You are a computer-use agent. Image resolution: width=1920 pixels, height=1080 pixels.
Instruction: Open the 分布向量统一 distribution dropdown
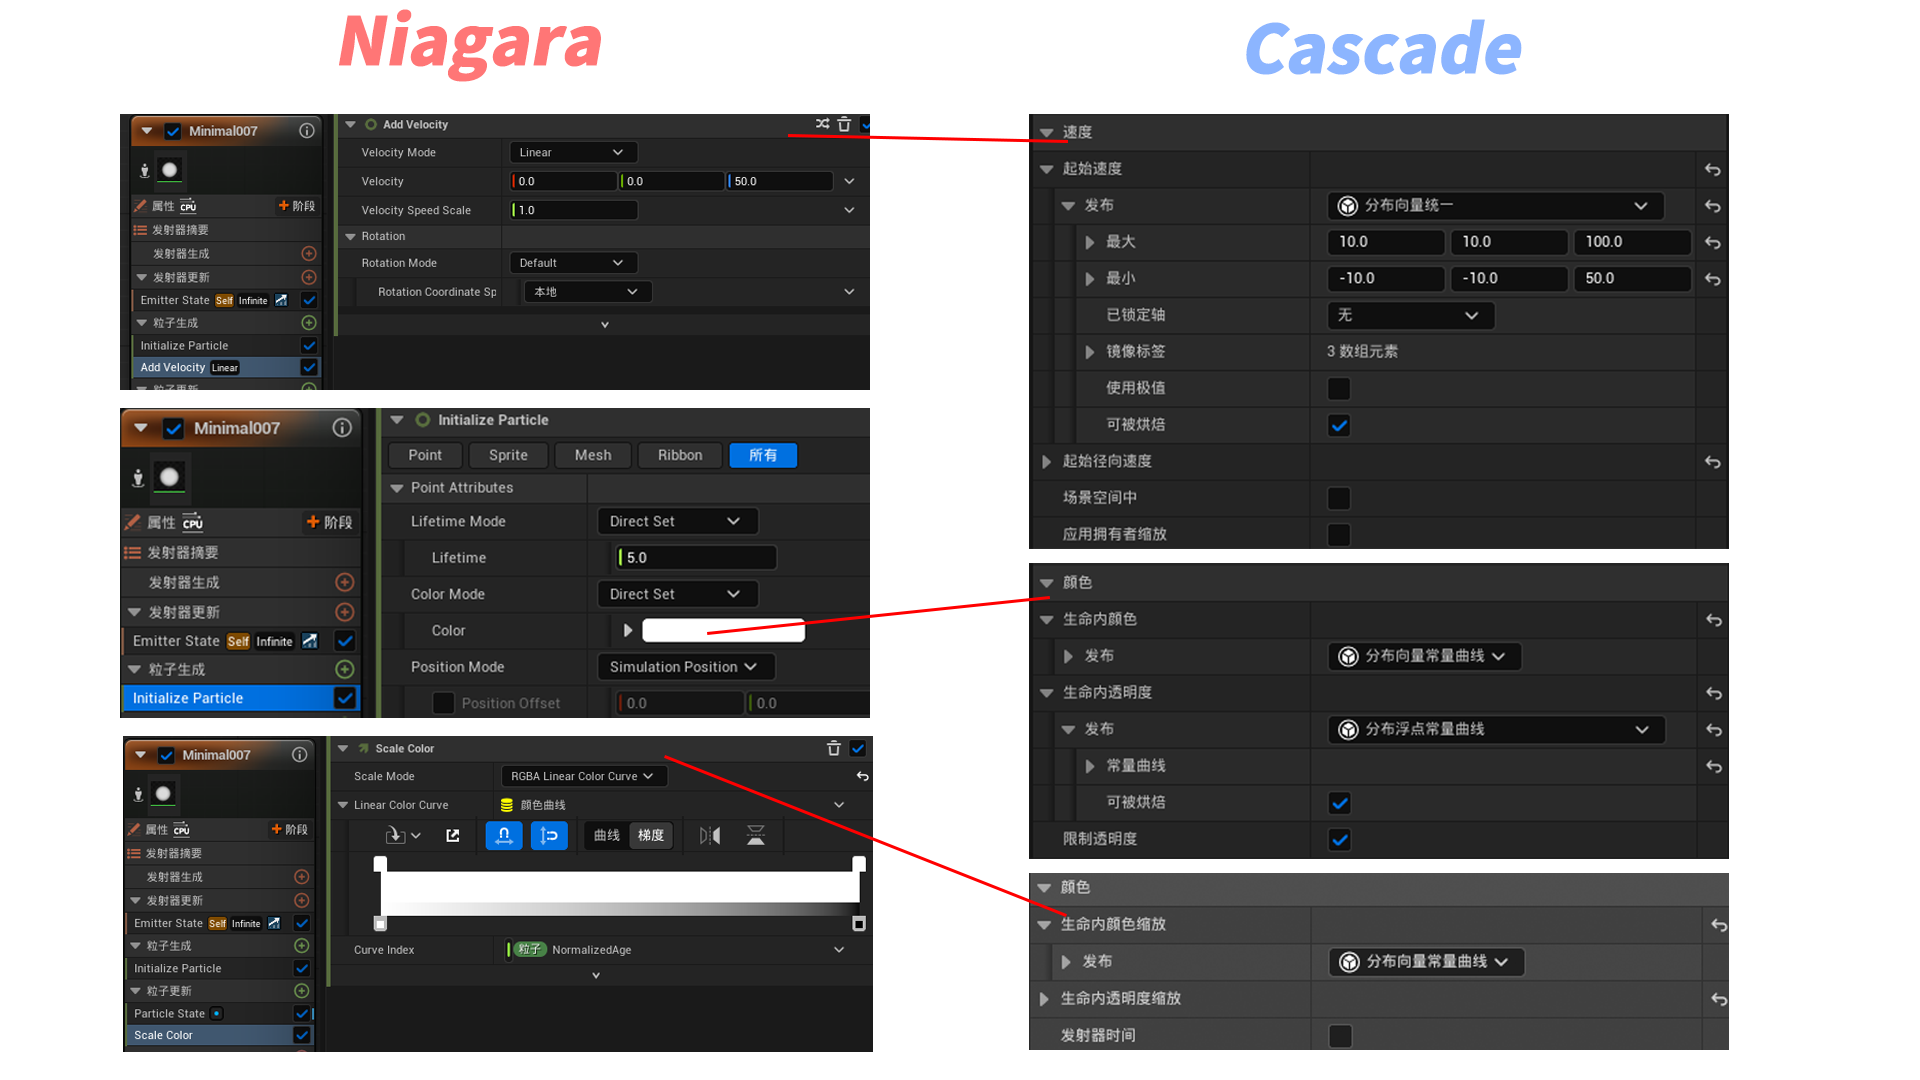(1494, 205)
